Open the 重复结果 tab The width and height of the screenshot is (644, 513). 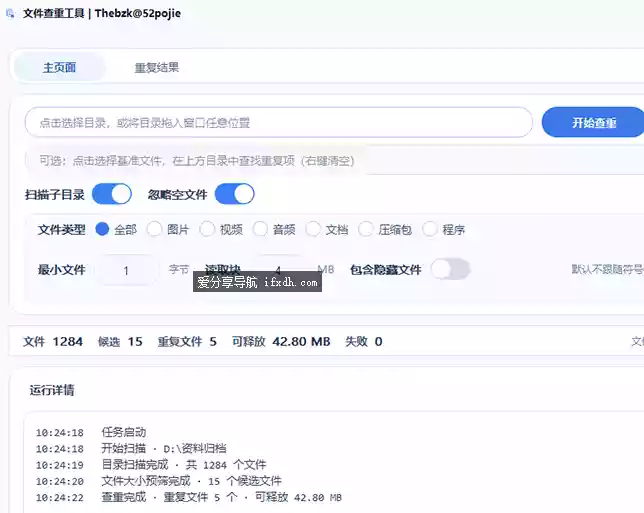157,67
